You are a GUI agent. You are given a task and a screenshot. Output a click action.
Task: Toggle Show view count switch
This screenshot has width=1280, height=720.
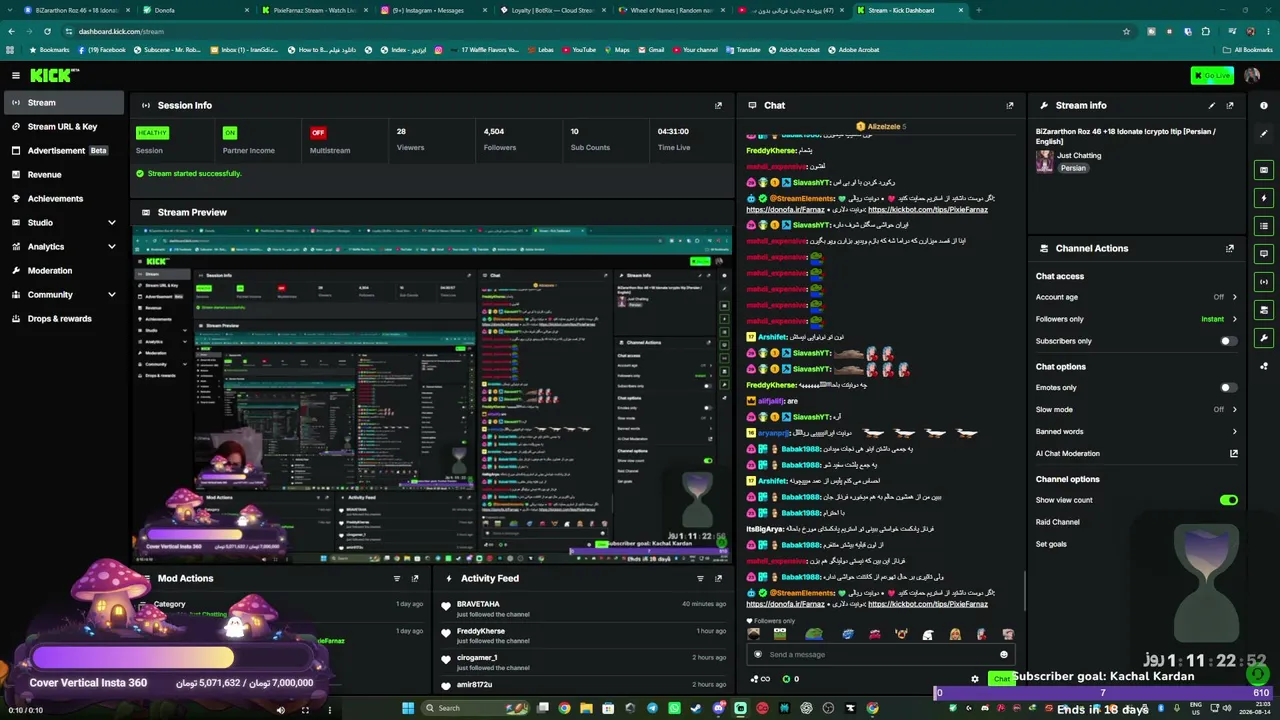pos(1229,500)
